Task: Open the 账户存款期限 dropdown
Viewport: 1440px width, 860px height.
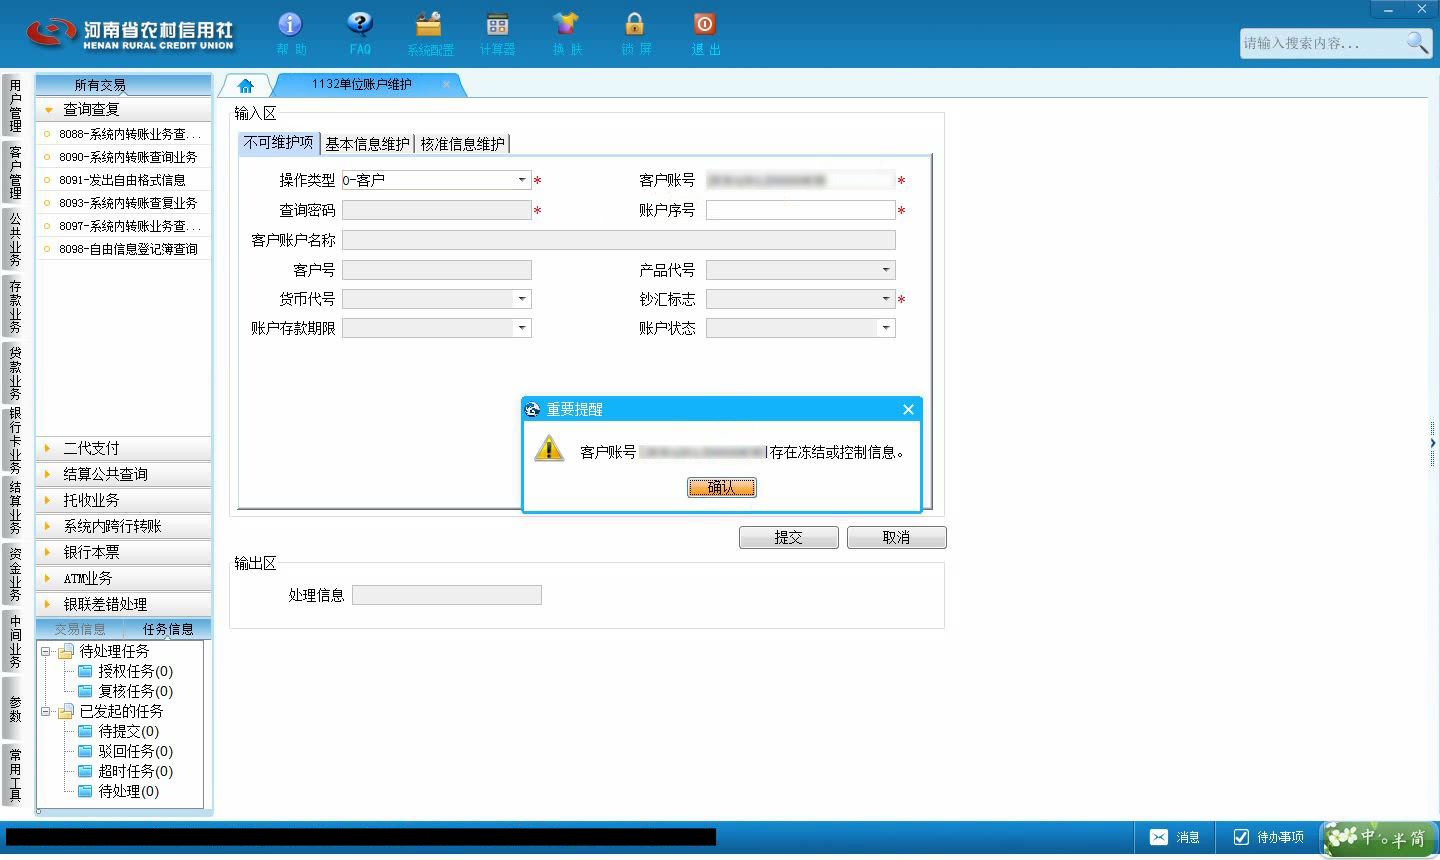Action: point(522,327)
